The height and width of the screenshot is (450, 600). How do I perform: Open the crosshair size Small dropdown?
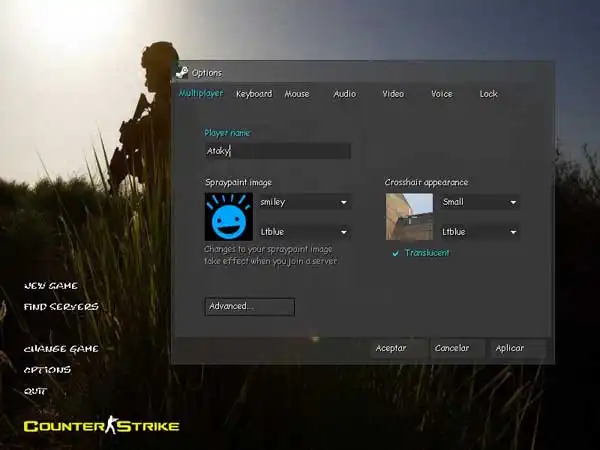coord(479,202)
